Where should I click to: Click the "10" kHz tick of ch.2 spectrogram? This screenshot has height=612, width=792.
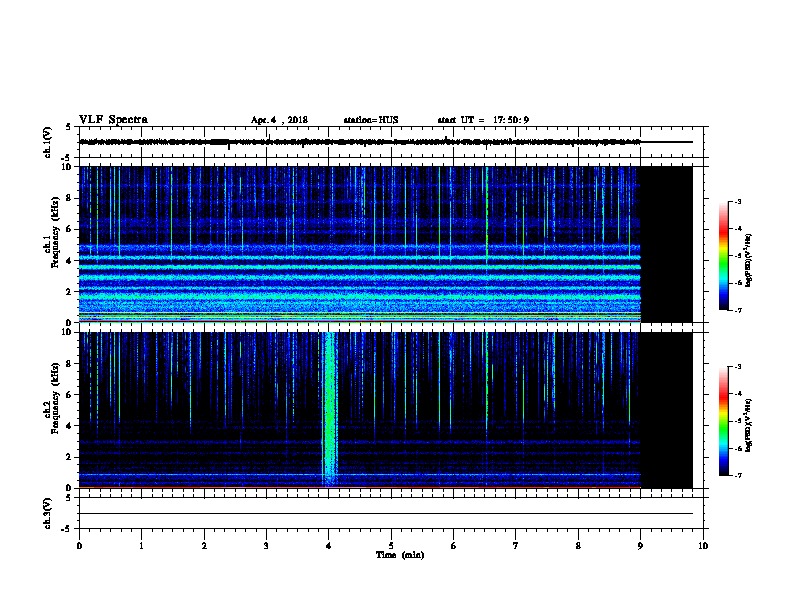click(x=68, y=332)
